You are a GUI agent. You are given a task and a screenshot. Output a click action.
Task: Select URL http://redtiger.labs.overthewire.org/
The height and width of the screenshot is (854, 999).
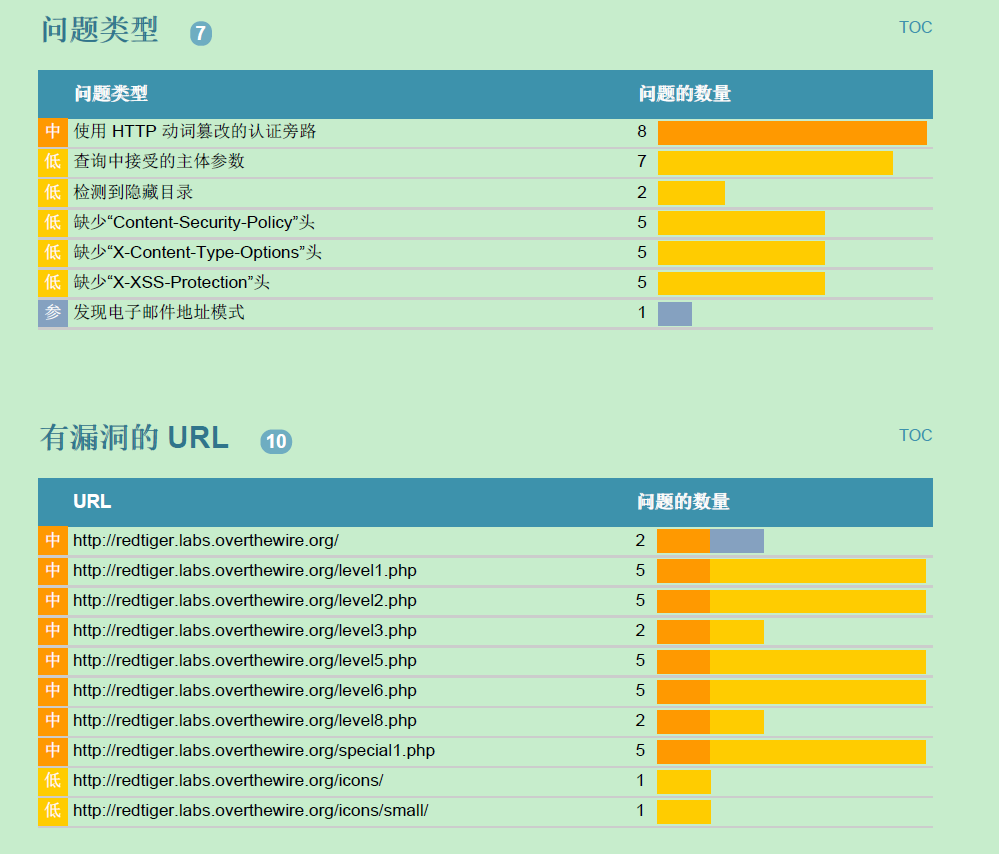[x=206, y=540]
